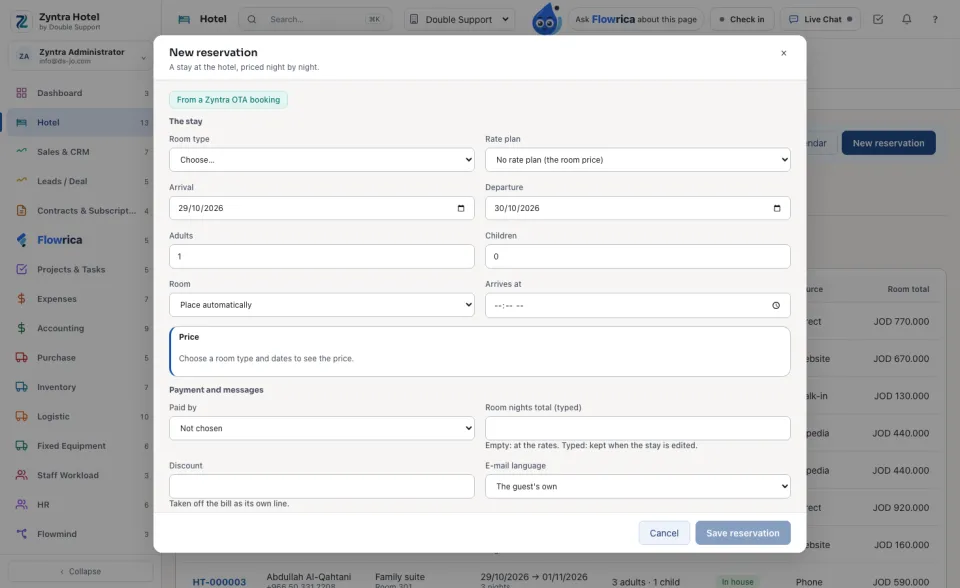Click the Cancel button
Viewport: 960px width, 588px height.
tap(664, 533)
